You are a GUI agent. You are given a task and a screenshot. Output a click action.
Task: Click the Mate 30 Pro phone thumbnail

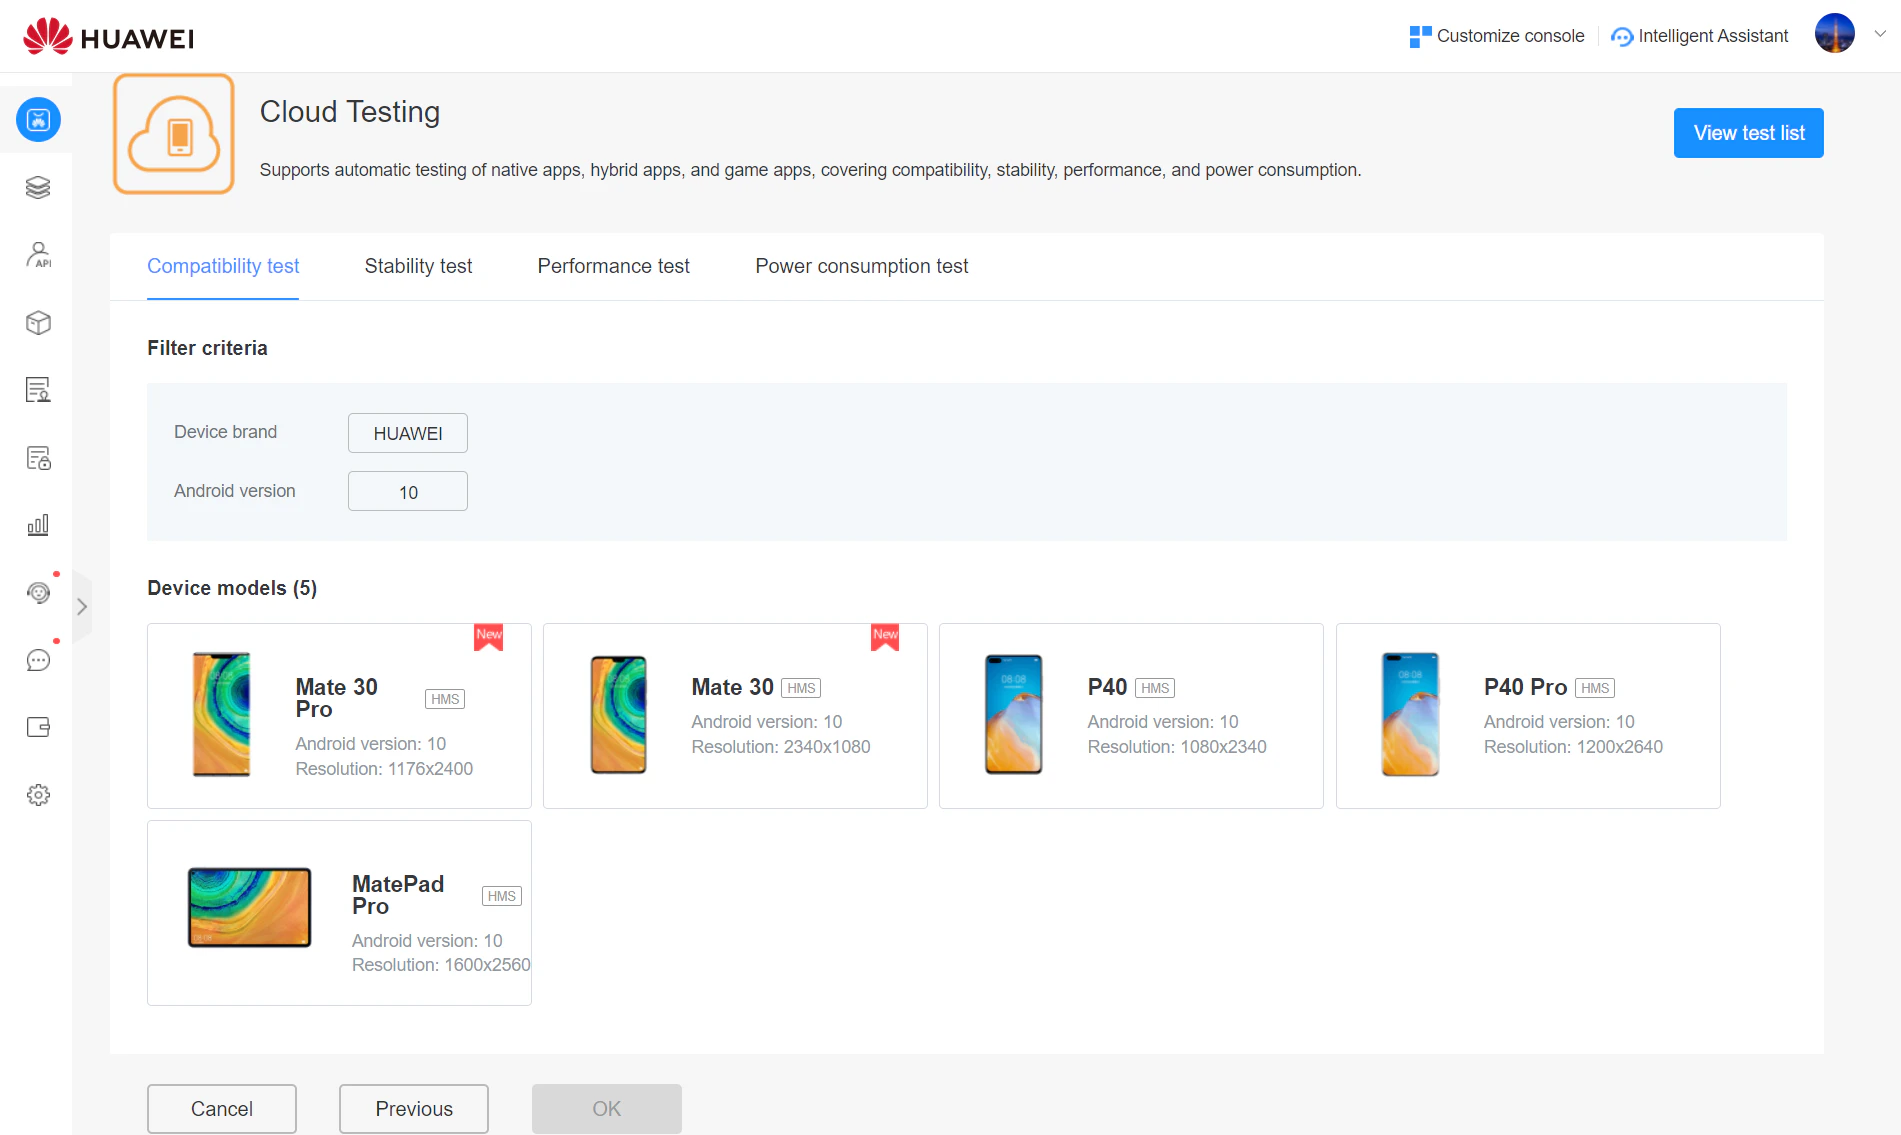point(221,714)
